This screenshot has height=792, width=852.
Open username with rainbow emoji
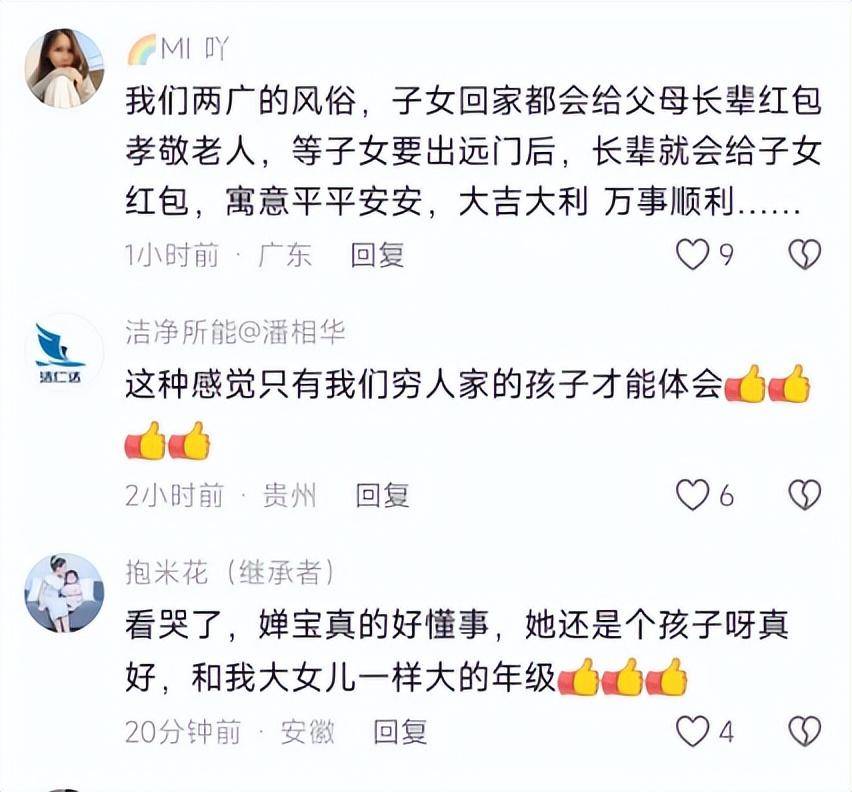coord(178,49)
